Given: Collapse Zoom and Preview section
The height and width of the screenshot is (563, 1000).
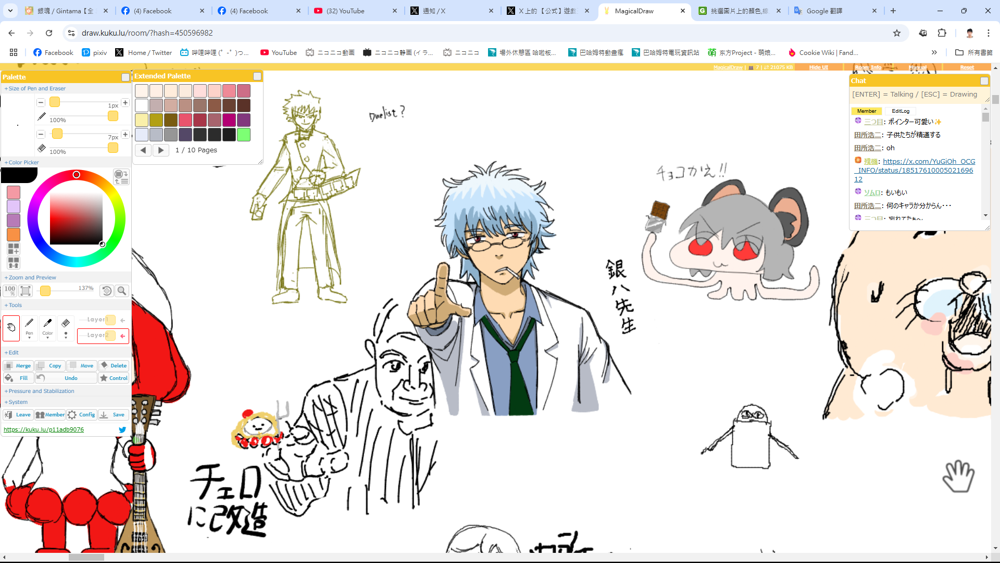Looking at the screenshot, I should (x=31, y=277).
